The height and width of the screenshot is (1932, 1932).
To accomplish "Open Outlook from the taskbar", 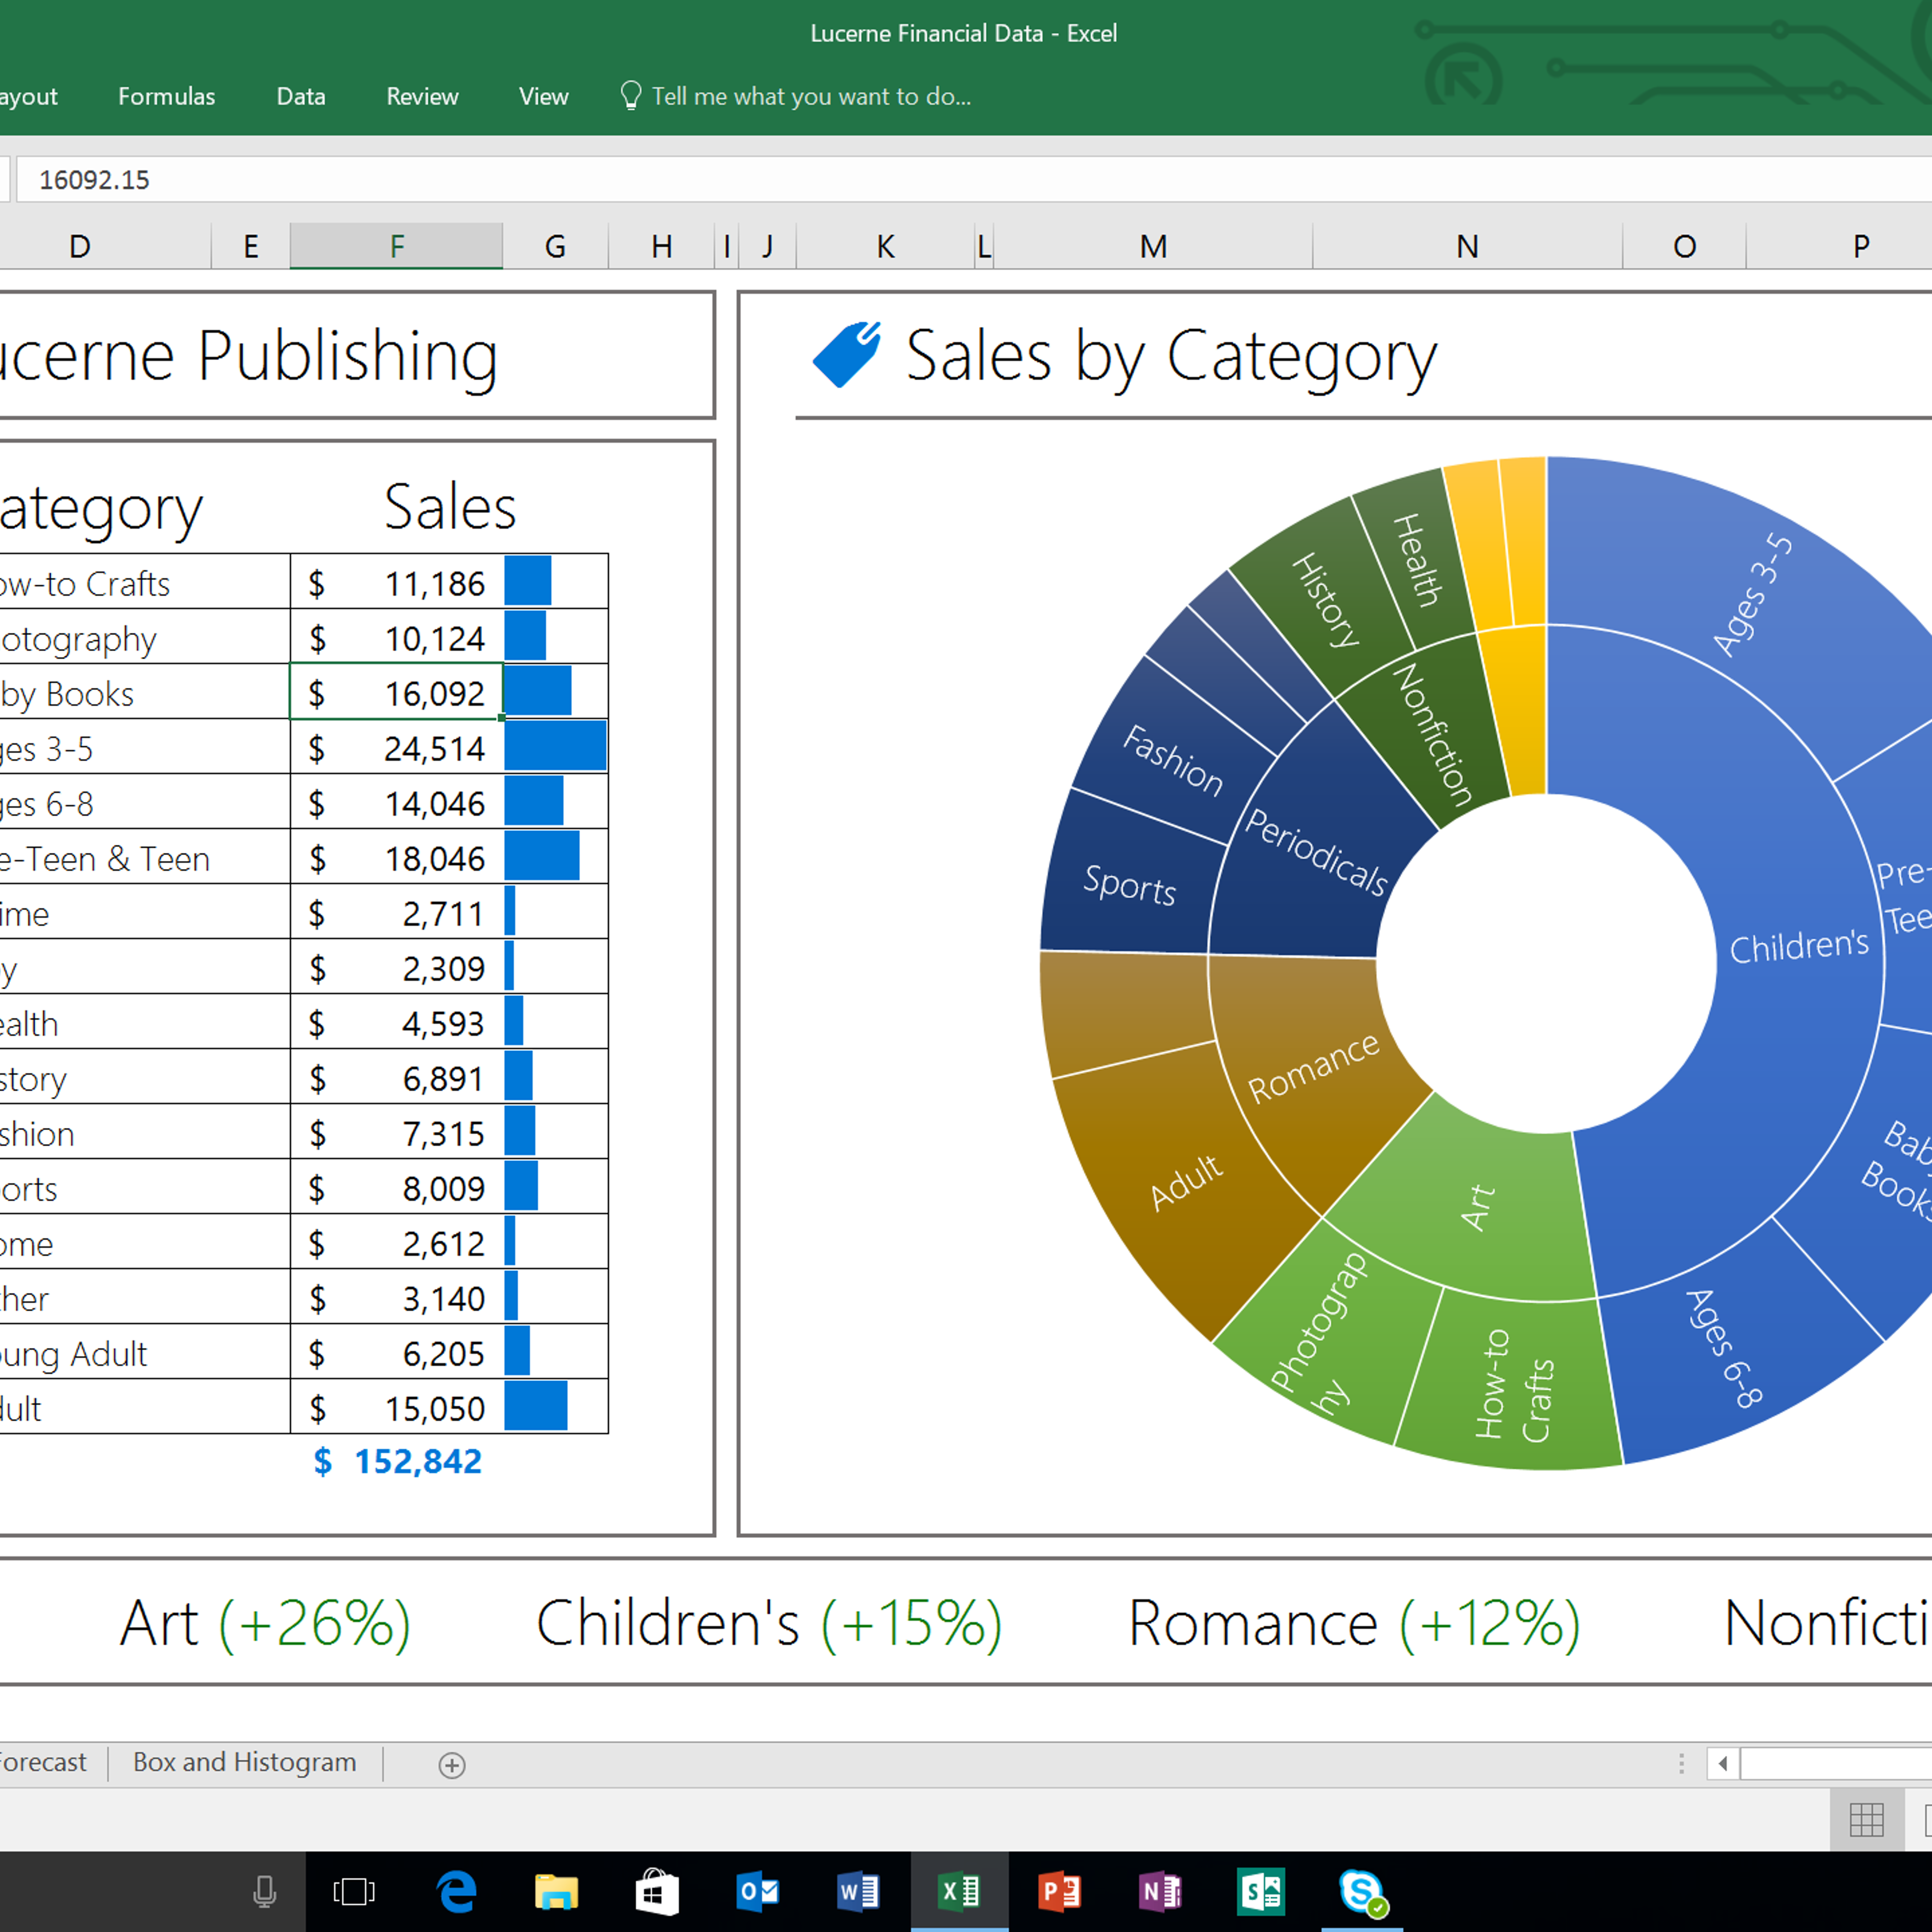I will pos(757,1891).
